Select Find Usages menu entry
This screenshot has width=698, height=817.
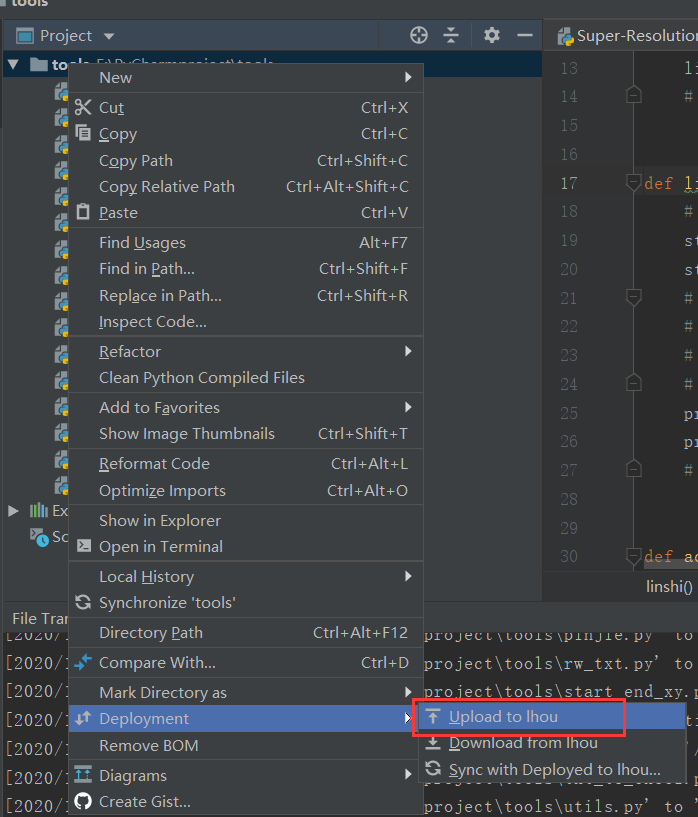coord(246,243)
